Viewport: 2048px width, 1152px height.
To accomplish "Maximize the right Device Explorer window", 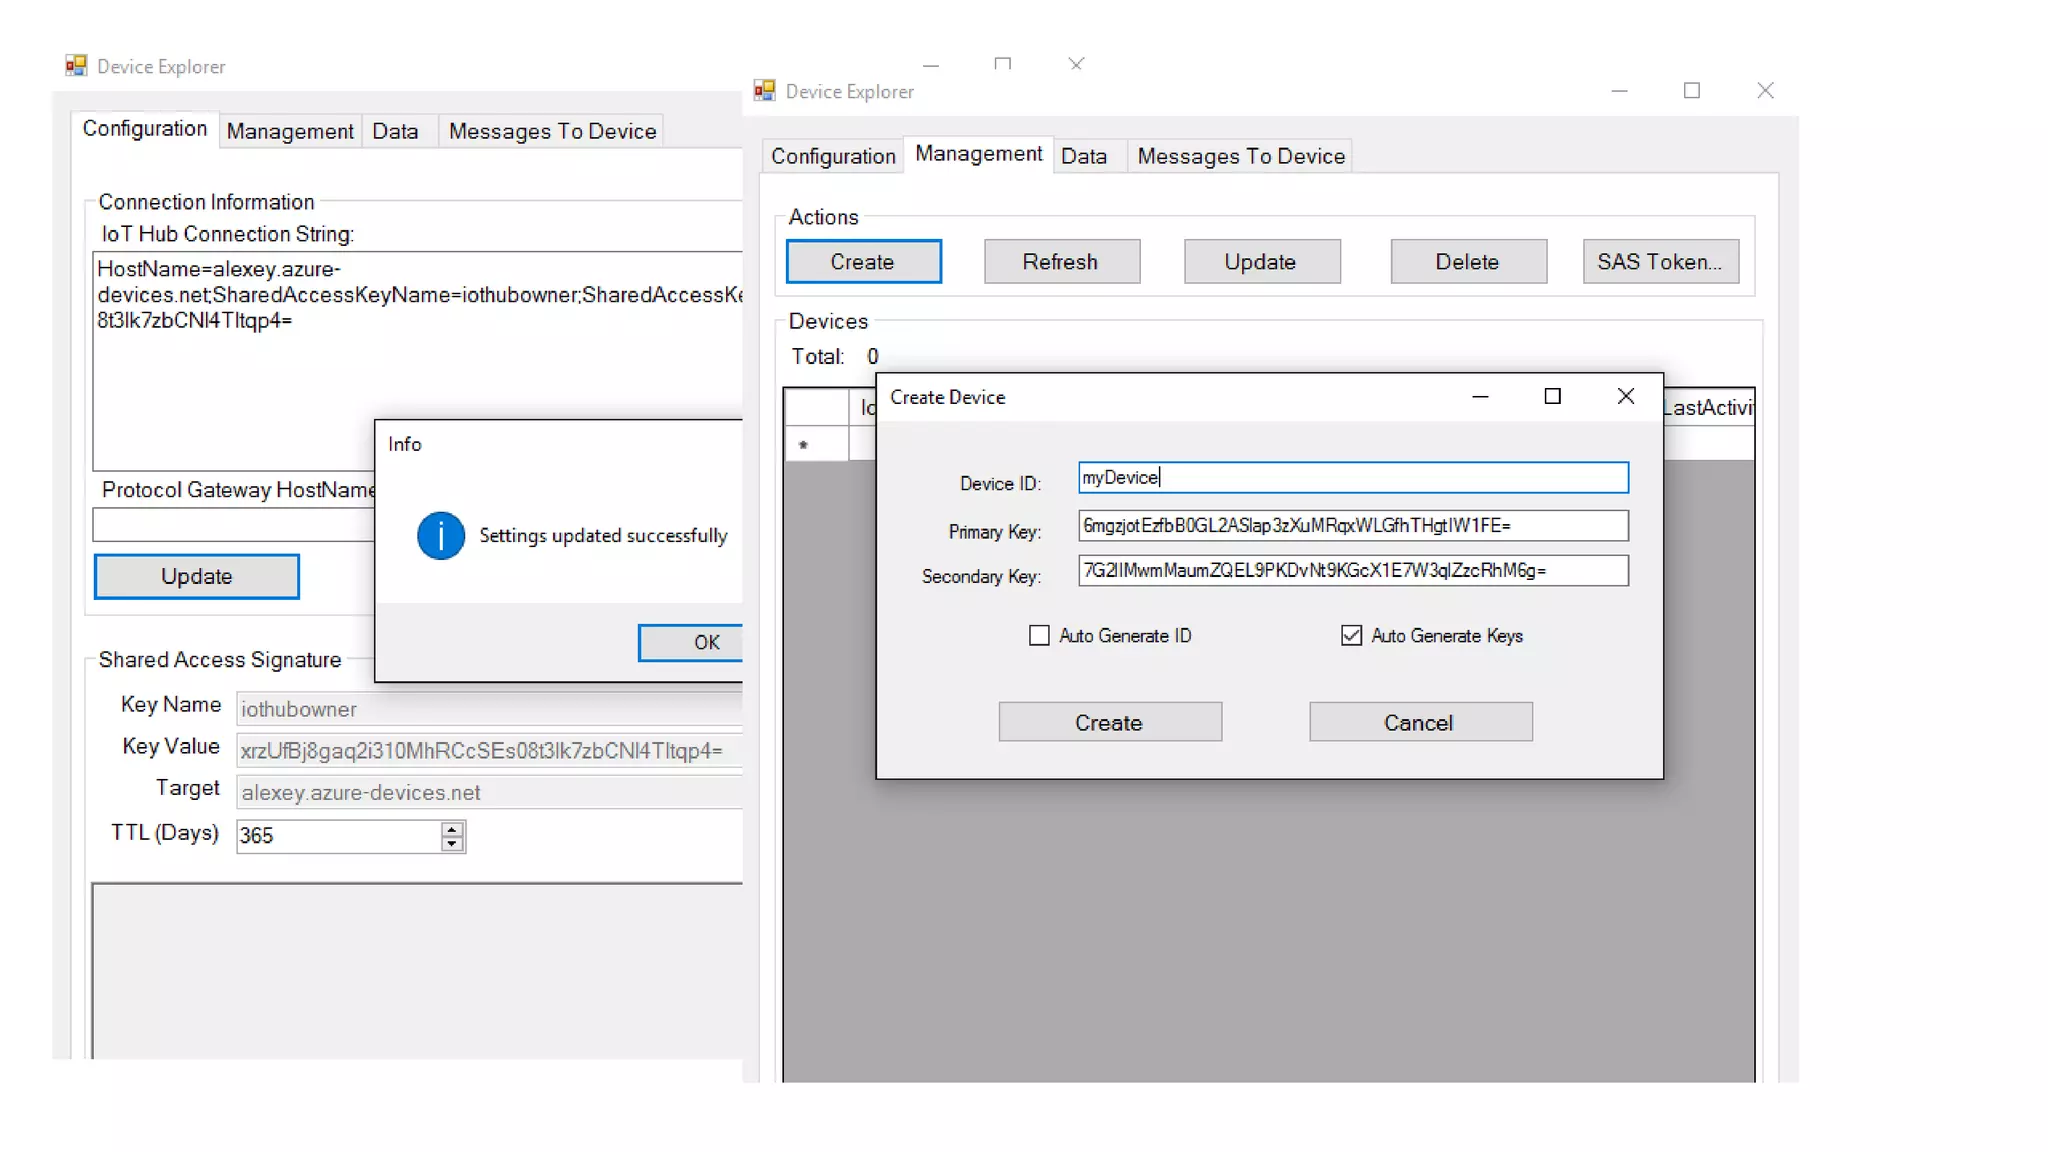I will click(x=1692, y=91).
